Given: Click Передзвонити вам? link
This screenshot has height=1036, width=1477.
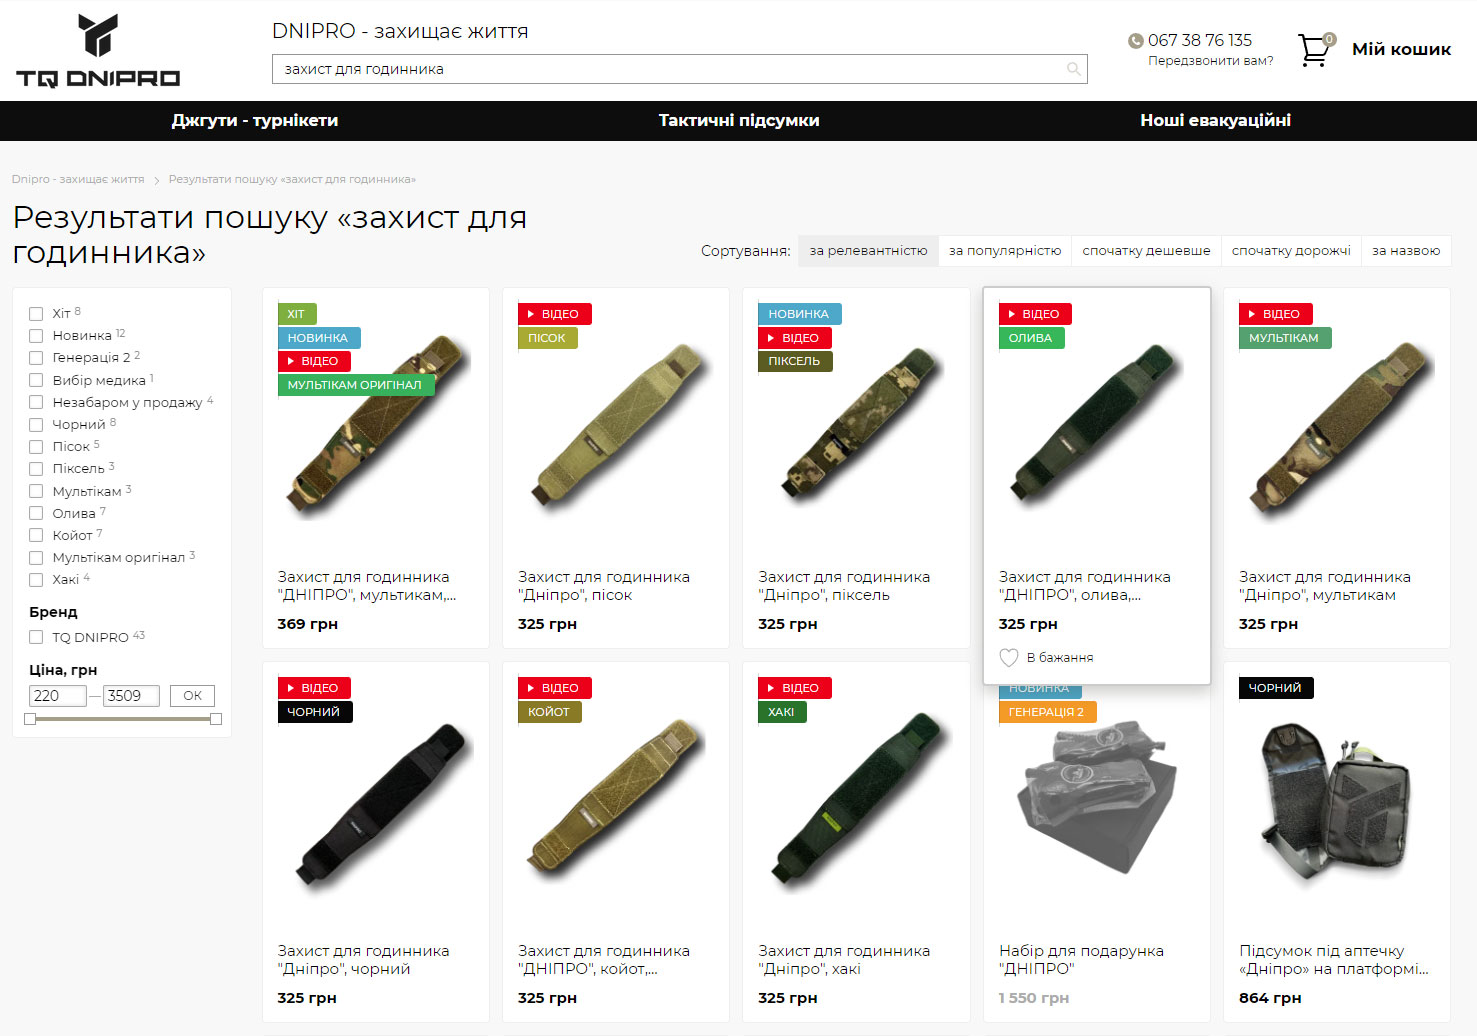Looking at the screenshot, I should pos(1210,61).
